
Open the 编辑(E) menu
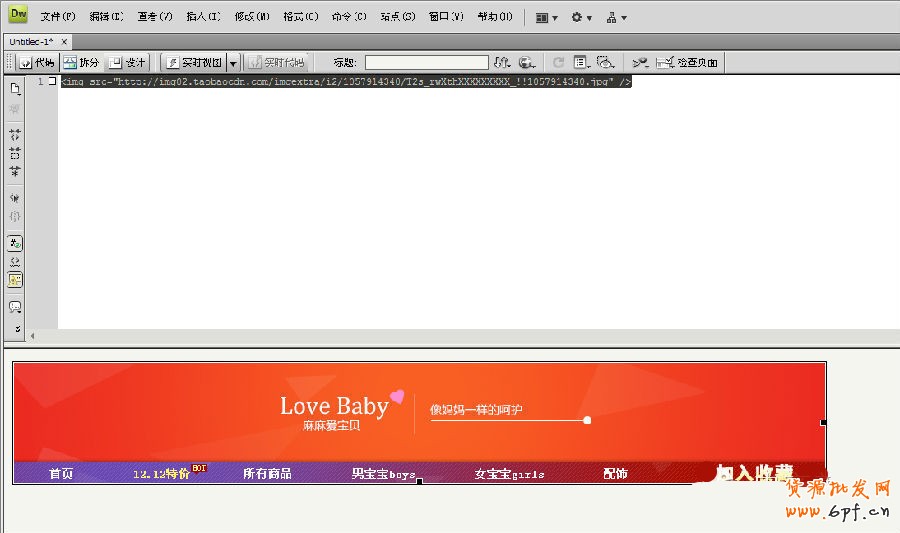106,17
